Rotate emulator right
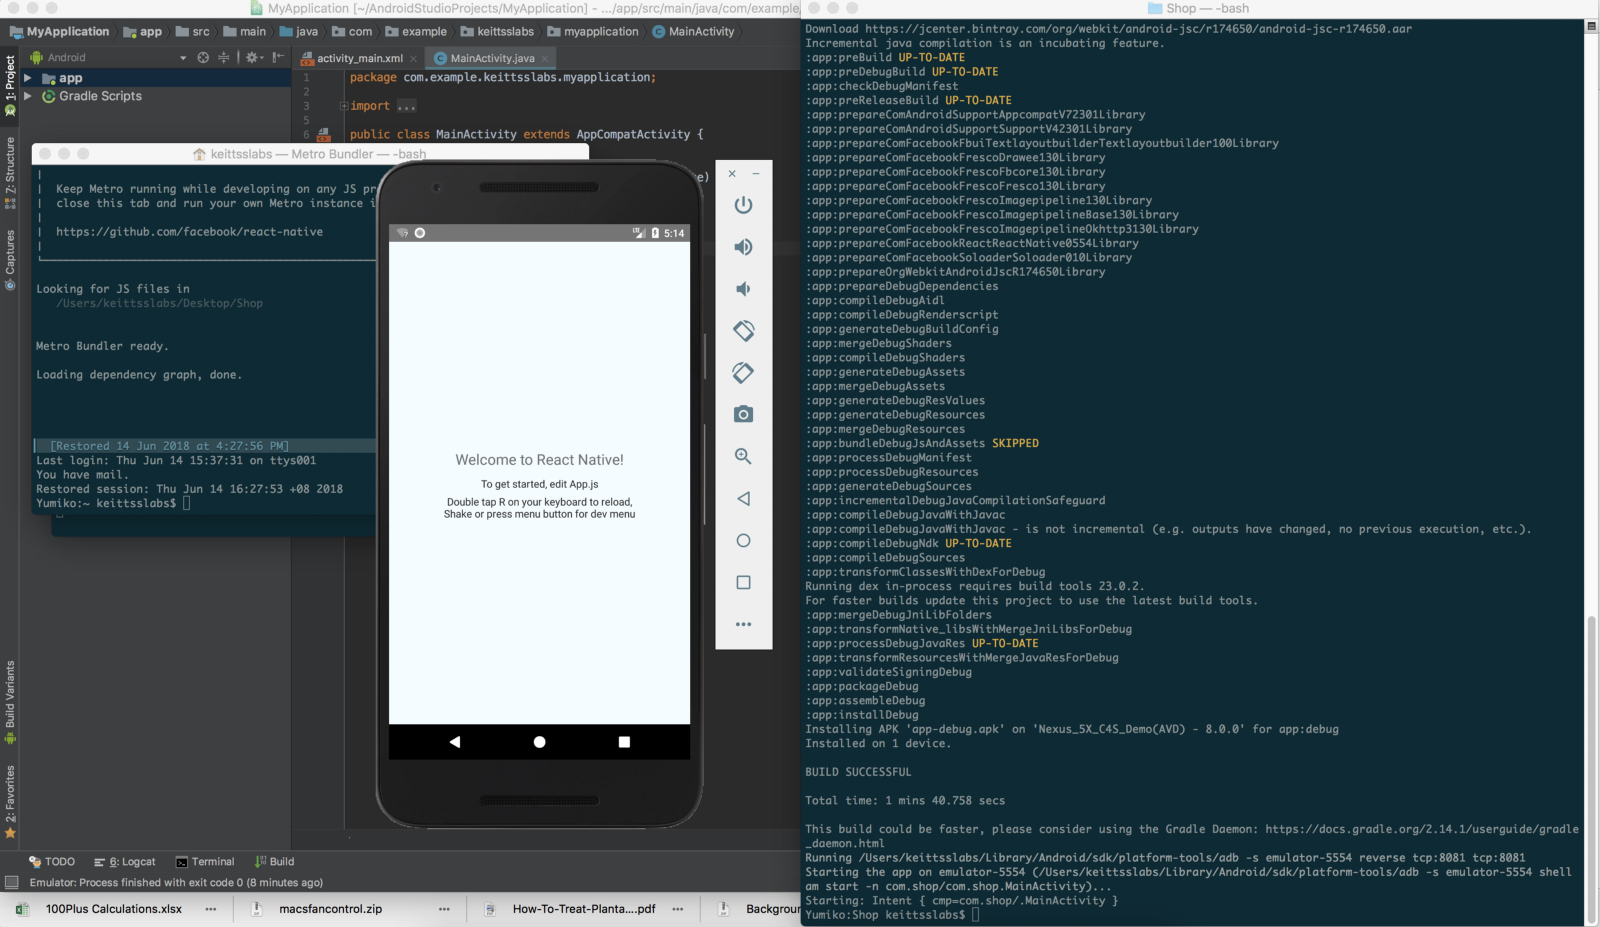 pyautogui.click(x=743, y=372)
